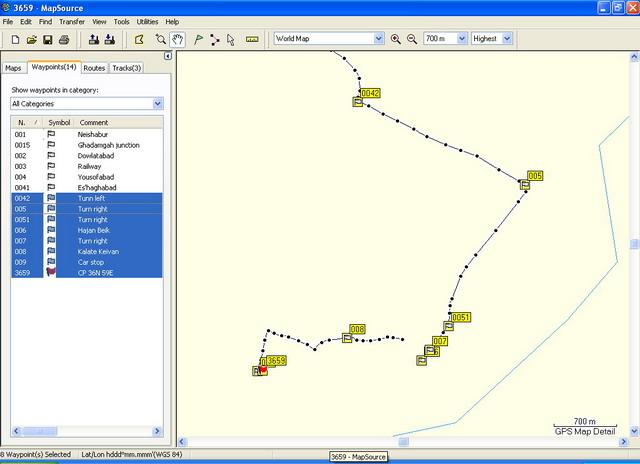Select waypoint 001 Neishabur row

click(87, 134)
